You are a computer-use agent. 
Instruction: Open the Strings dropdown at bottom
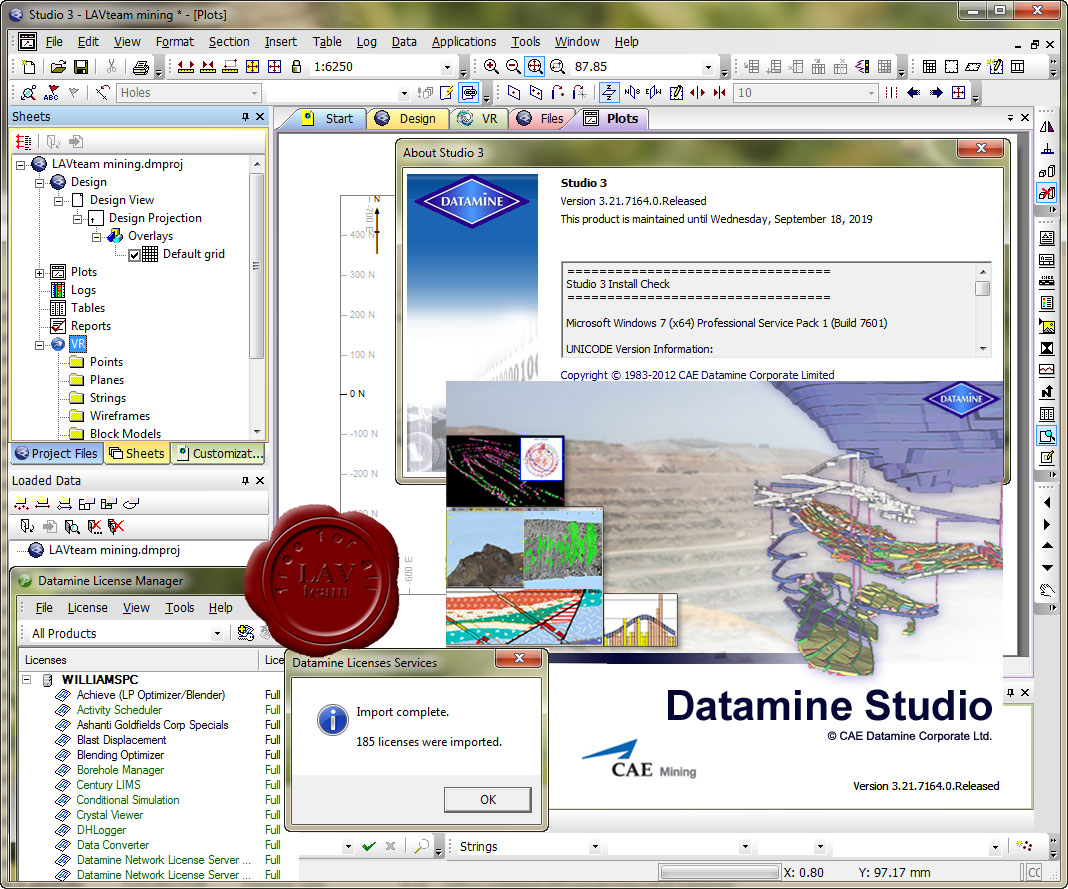[x=595, y=847]
